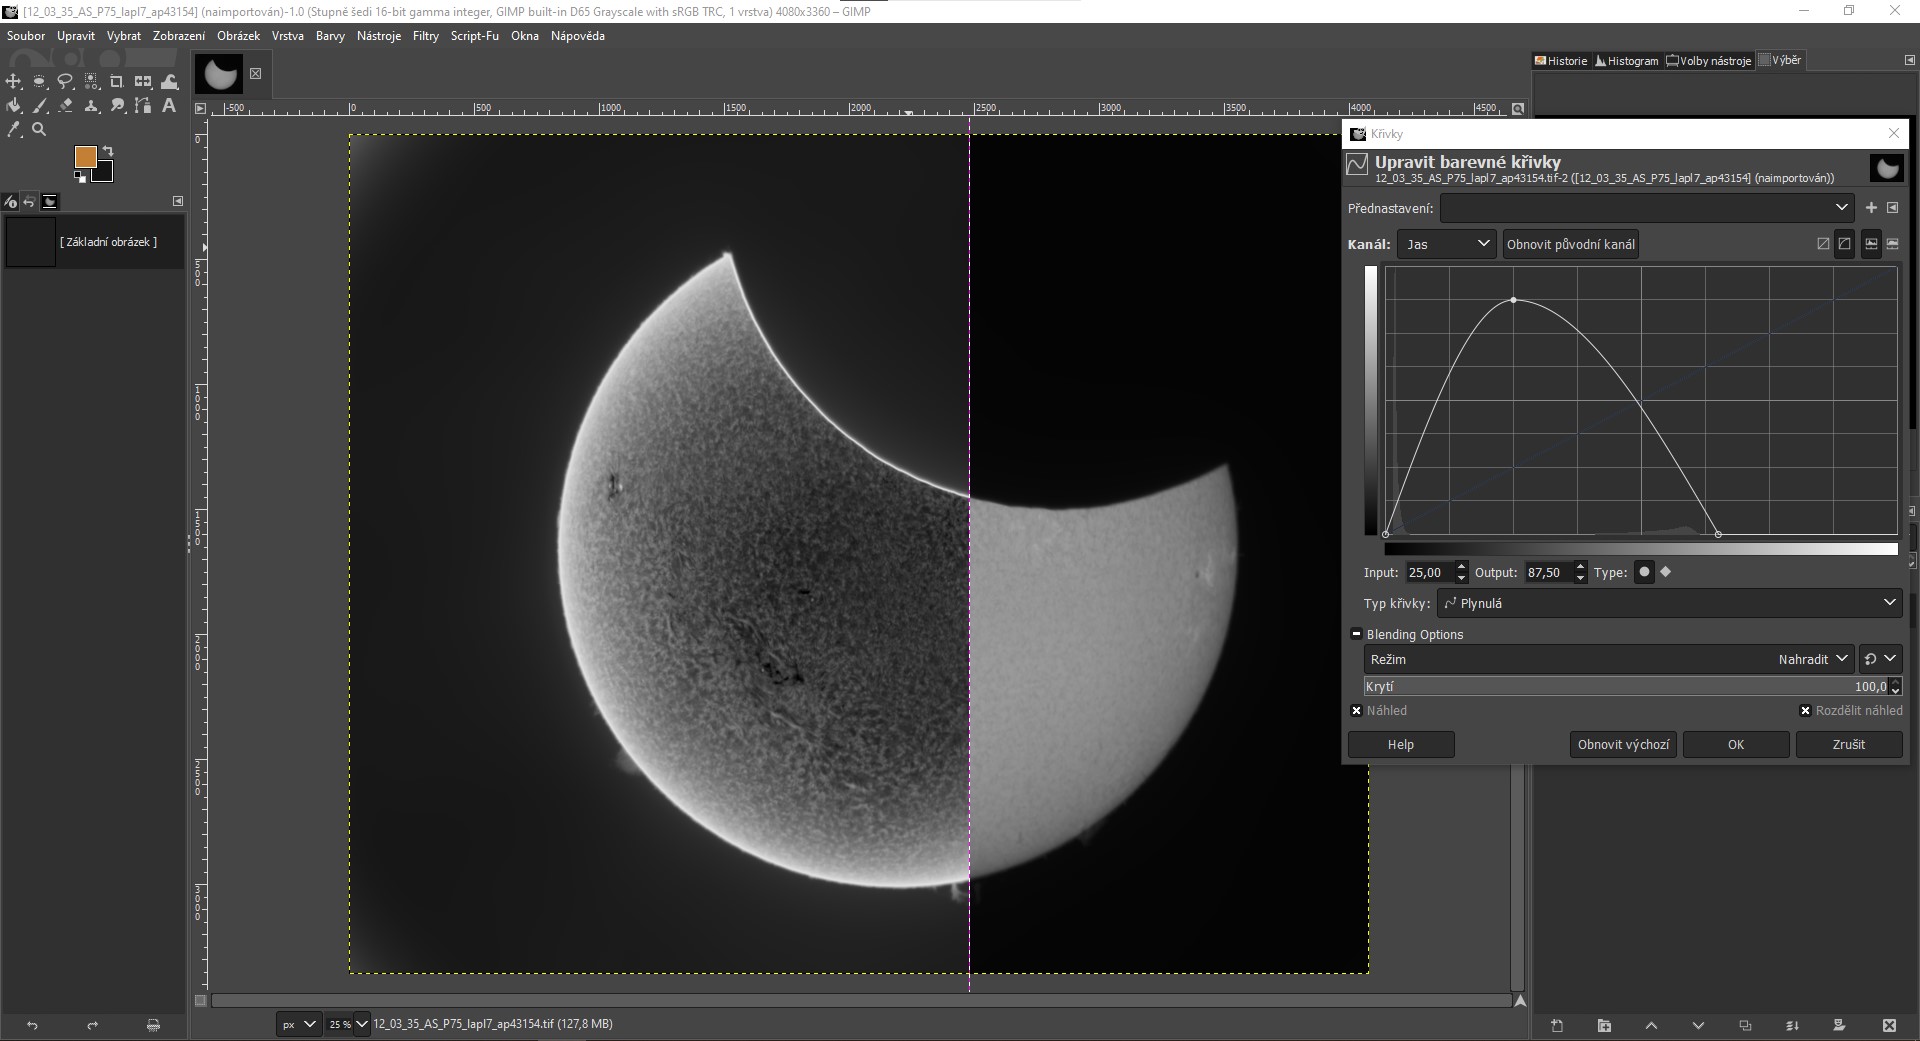Click the orange foreground color swatch
The height and width of the screenshot is (1041, 1920).
tap(86, 157)
